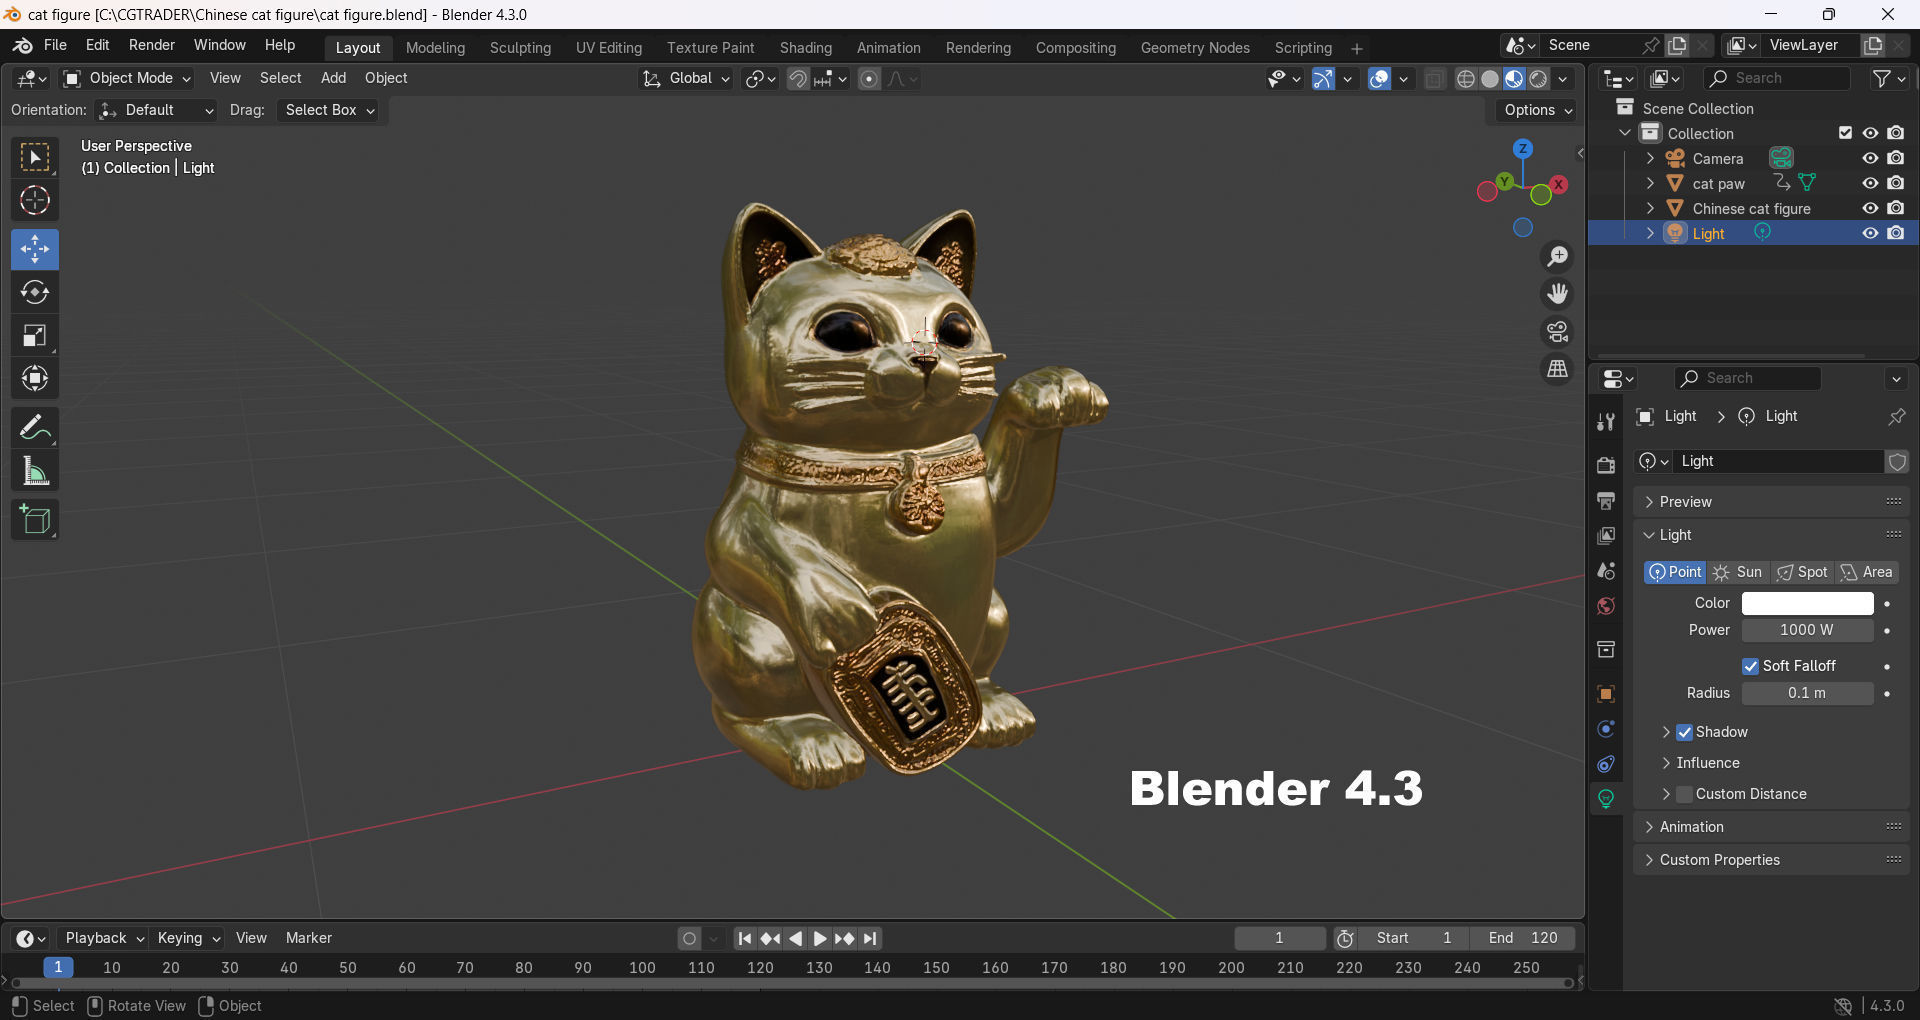This screenshot has width=1920, height=1020.
Task: Click the Power 1000 W field
Action: [x=1807, y=630]
